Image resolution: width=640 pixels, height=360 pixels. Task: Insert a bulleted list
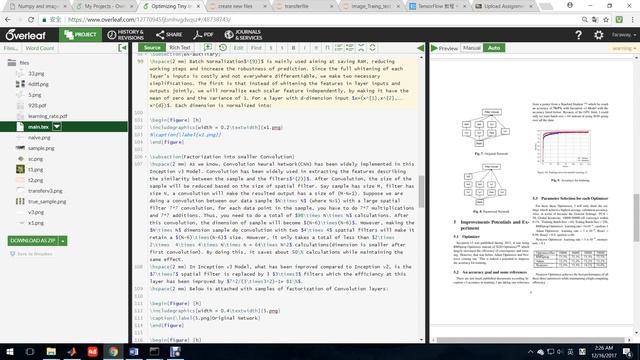coord(350,48)
